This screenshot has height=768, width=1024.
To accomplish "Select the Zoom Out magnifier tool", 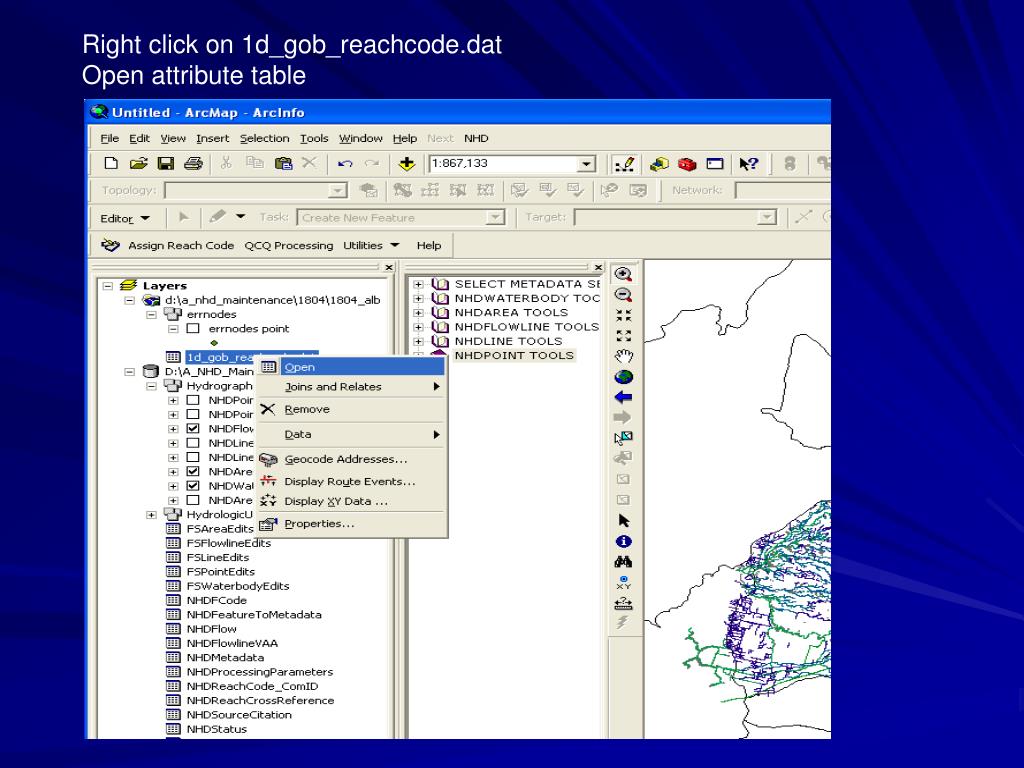I will pyautogui.click(x=624, y=295).
